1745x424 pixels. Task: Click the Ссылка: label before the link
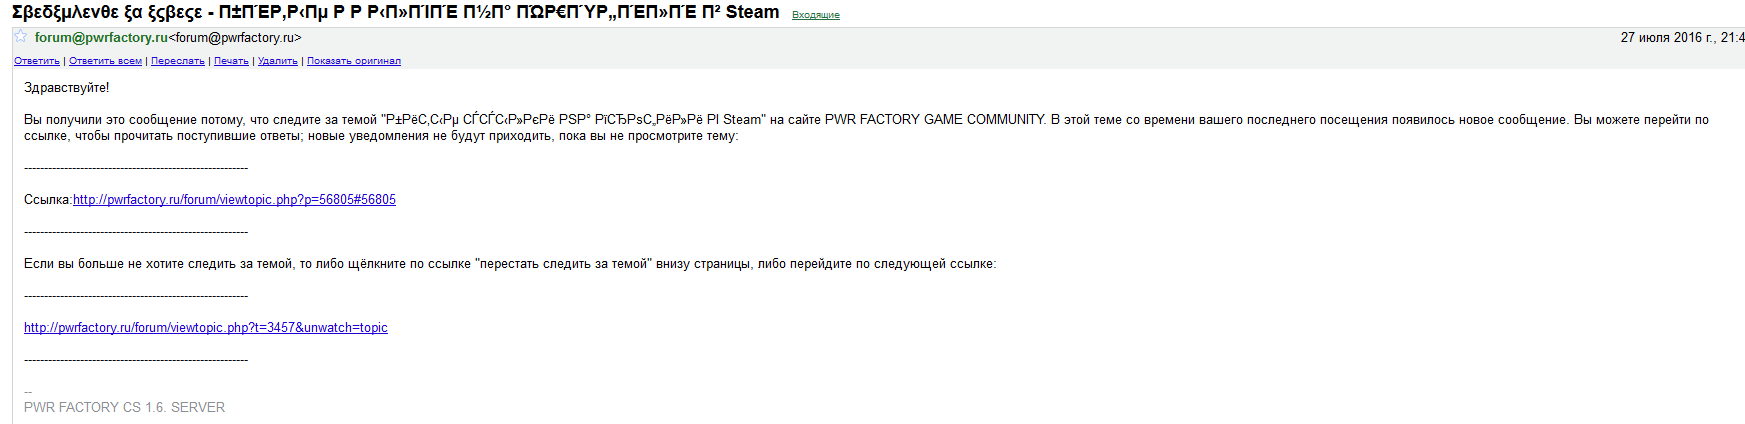[x=48, y=200]
